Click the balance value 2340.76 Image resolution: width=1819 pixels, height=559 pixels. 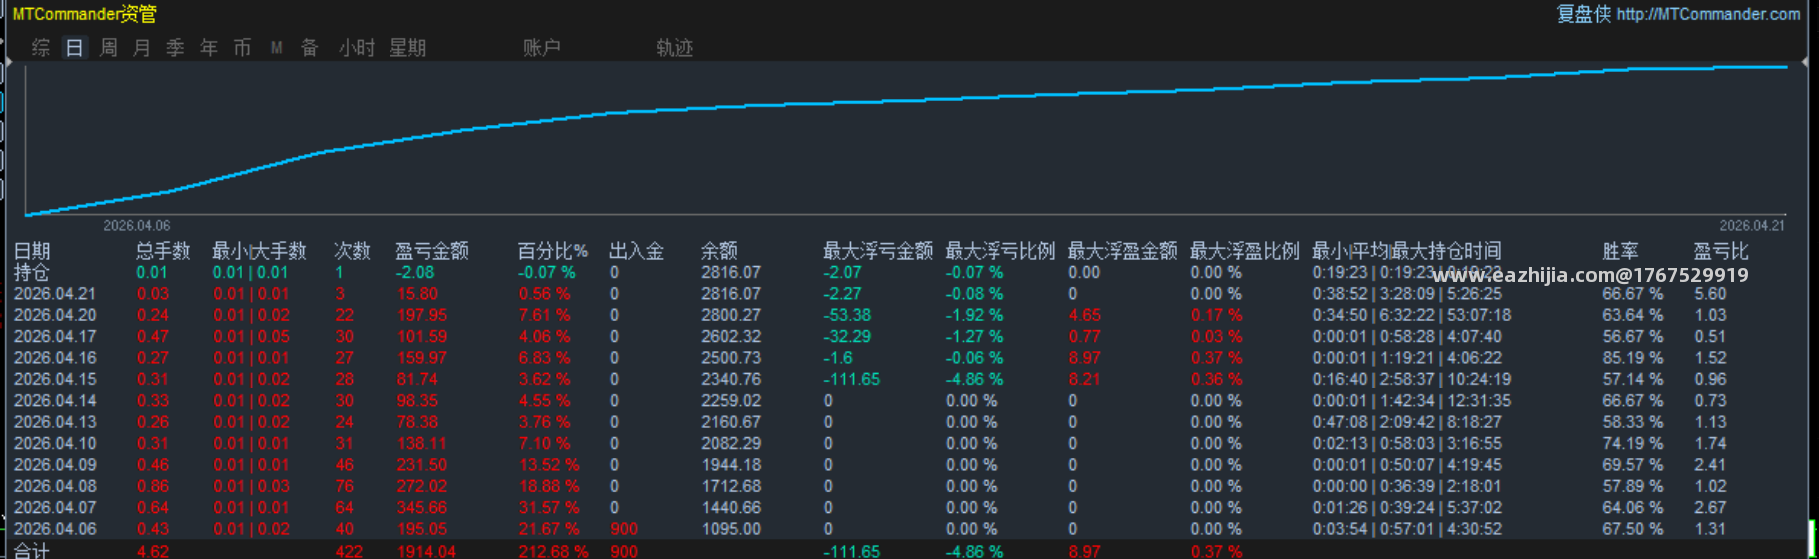731,379
